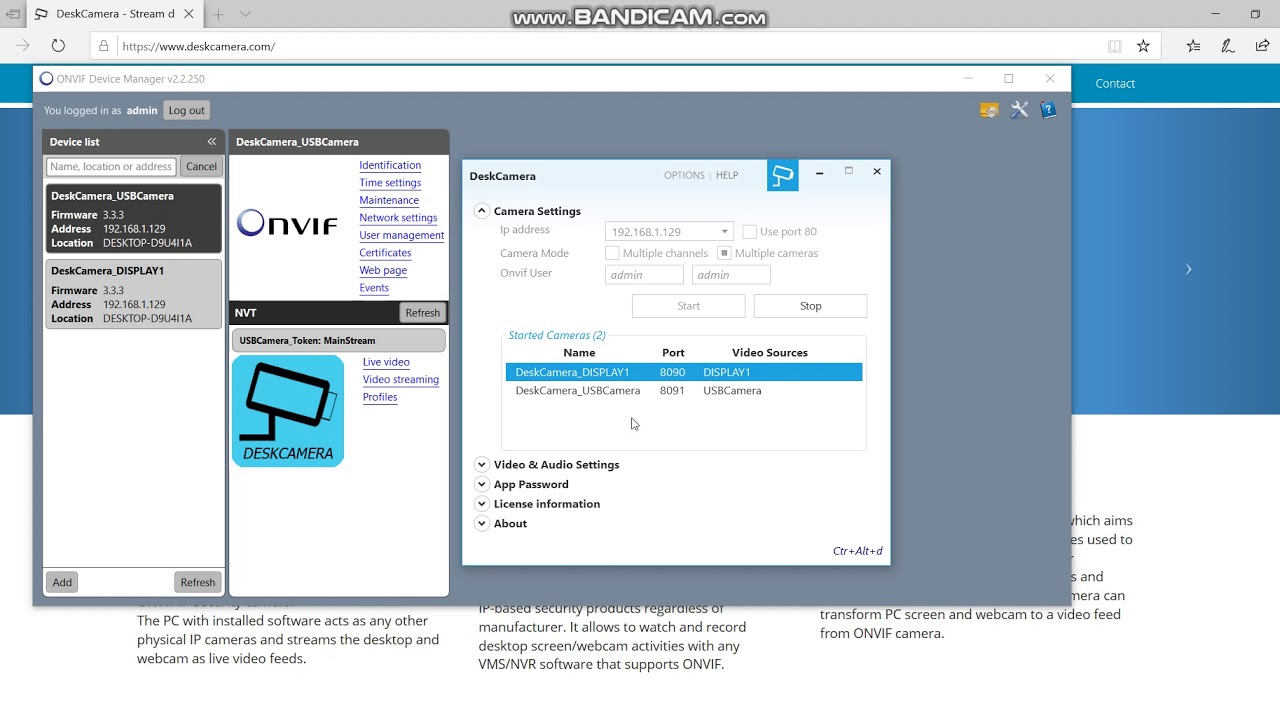
Task: Open the User management link
Action: point(402,235)
